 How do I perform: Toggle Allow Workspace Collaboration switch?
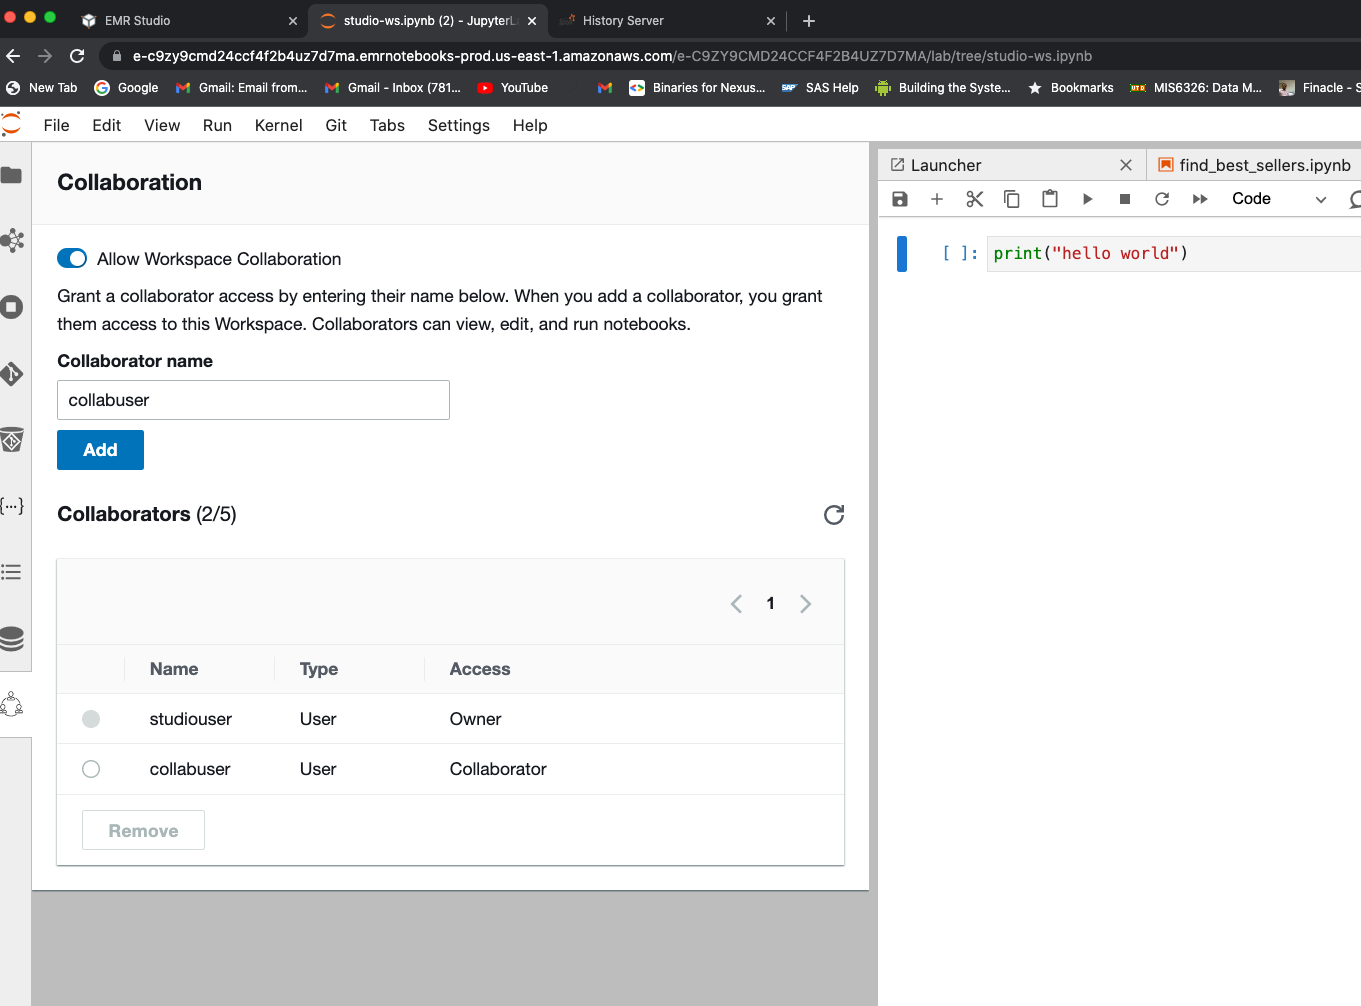point(72,258)
